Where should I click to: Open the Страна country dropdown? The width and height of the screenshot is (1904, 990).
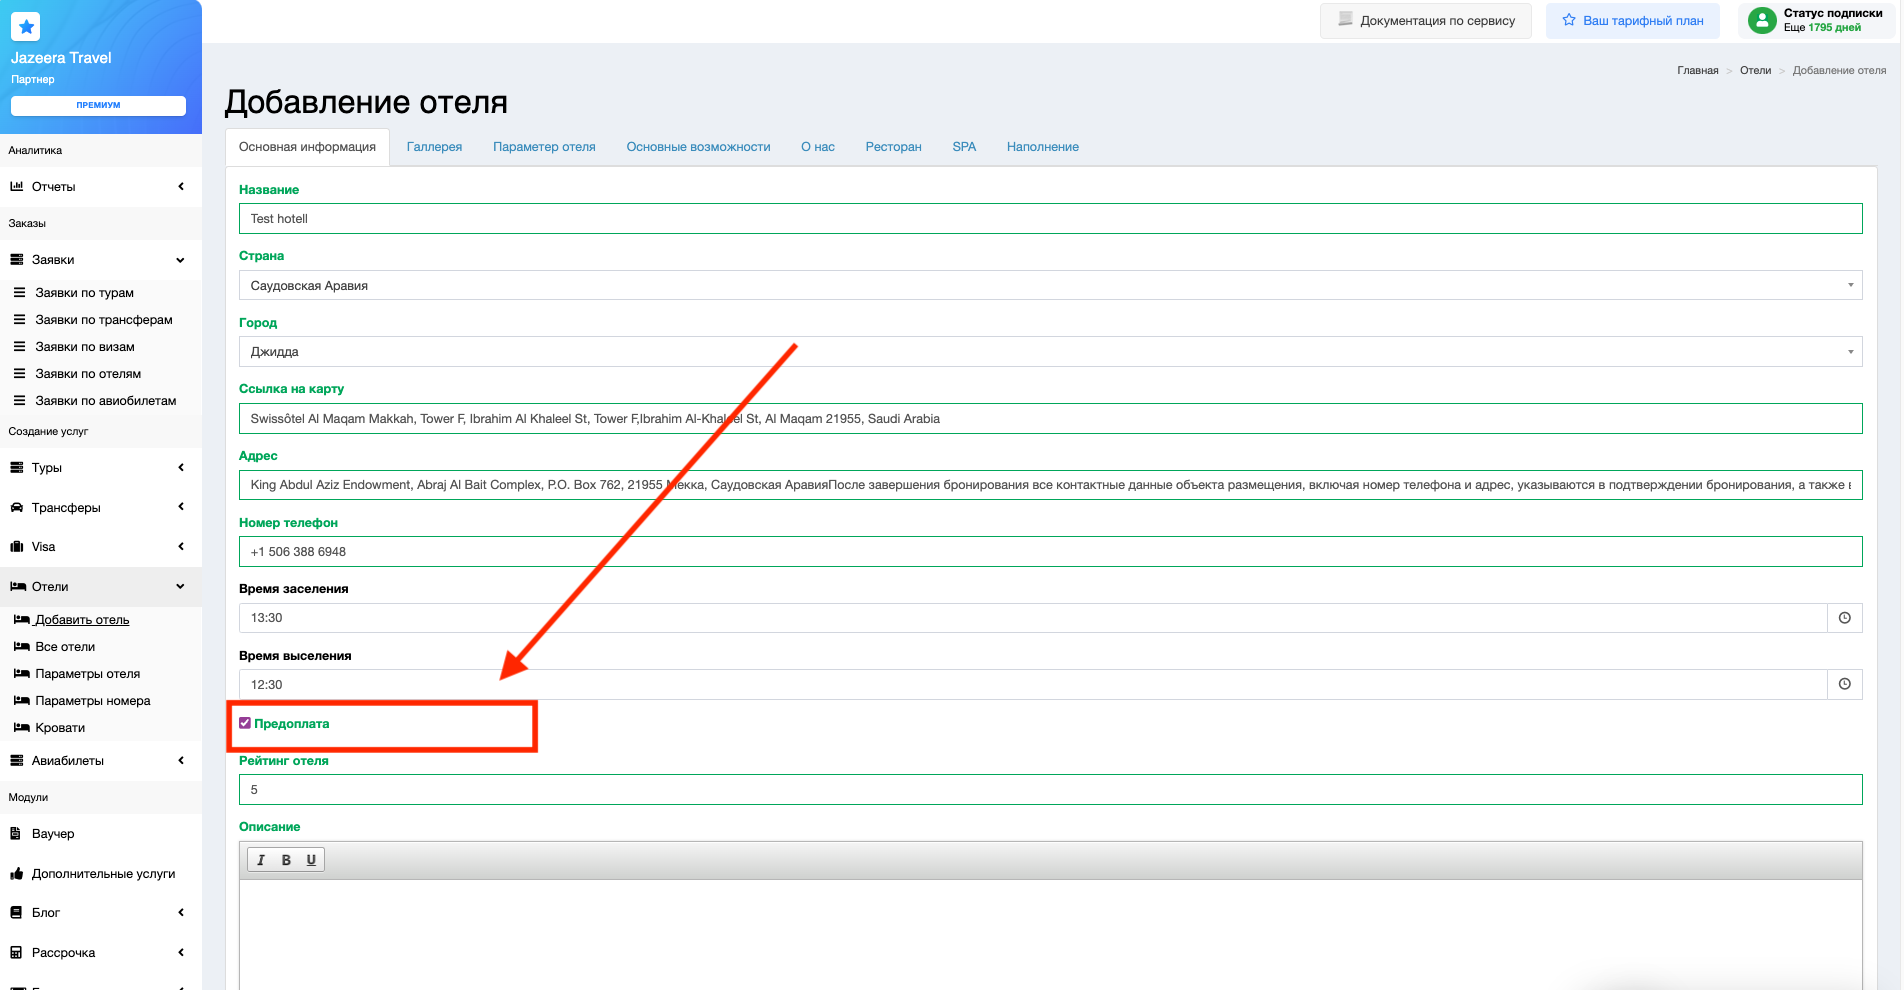coord(1050,286)
